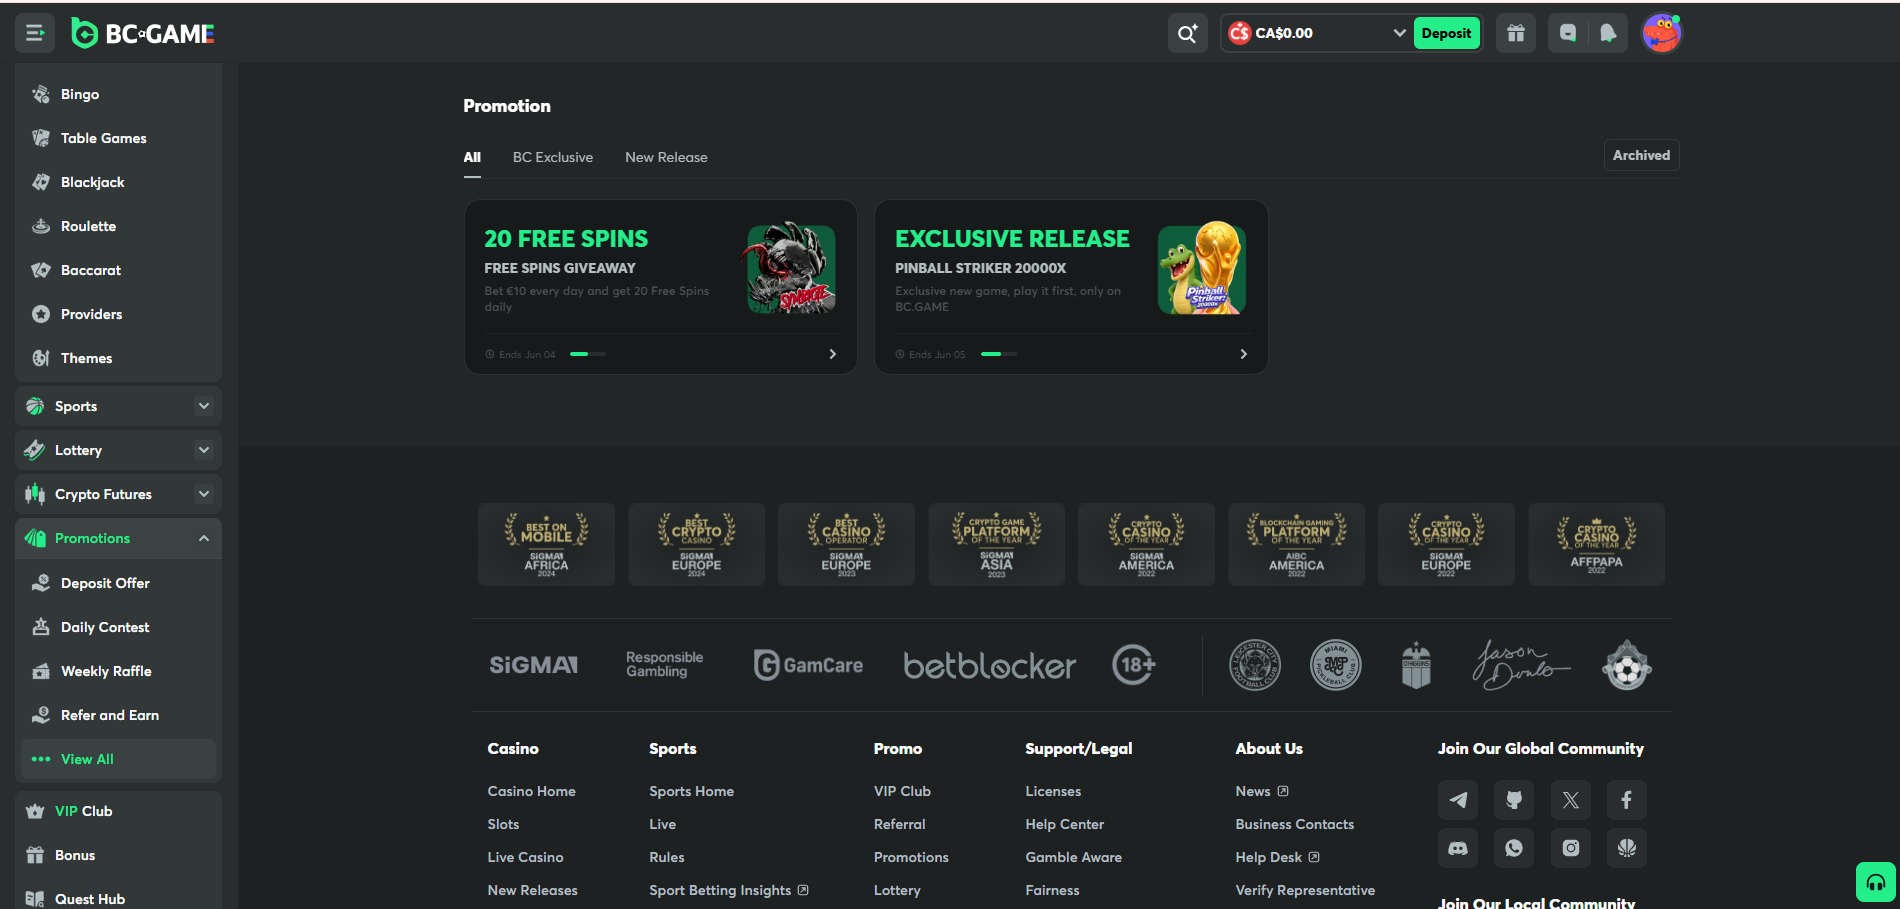Click the Pinball Striker game thumbnail
Viewport: 1900px width, 909px height.
(1202, 268)
